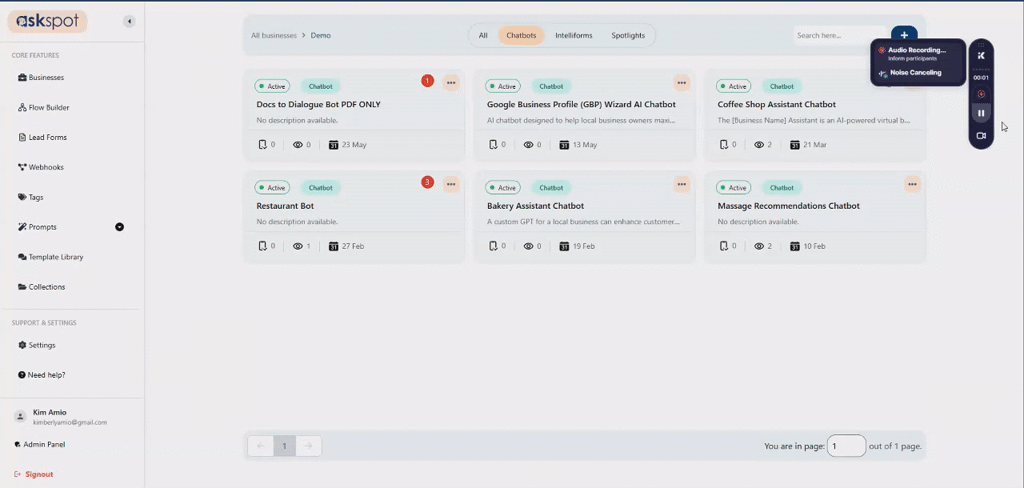Open Docs to Dialogue Bot PDF ONLY card title
Image resolution: width=1024 pixels, height=488 pixels.
click(x=319, y=105)
